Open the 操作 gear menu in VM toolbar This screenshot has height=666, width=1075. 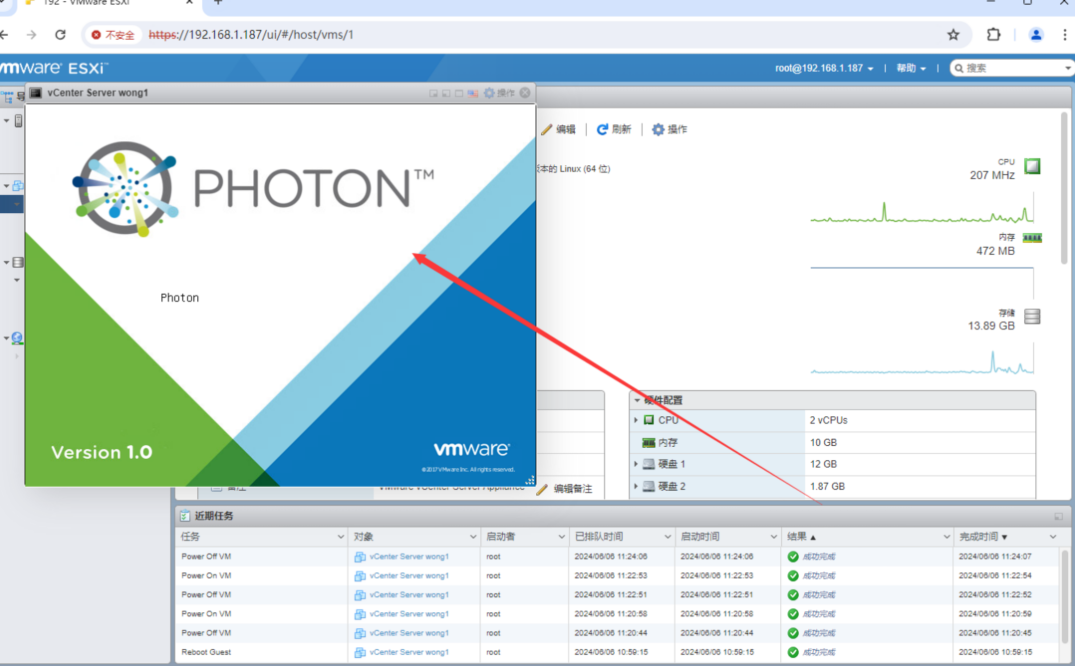pos(669,129)
